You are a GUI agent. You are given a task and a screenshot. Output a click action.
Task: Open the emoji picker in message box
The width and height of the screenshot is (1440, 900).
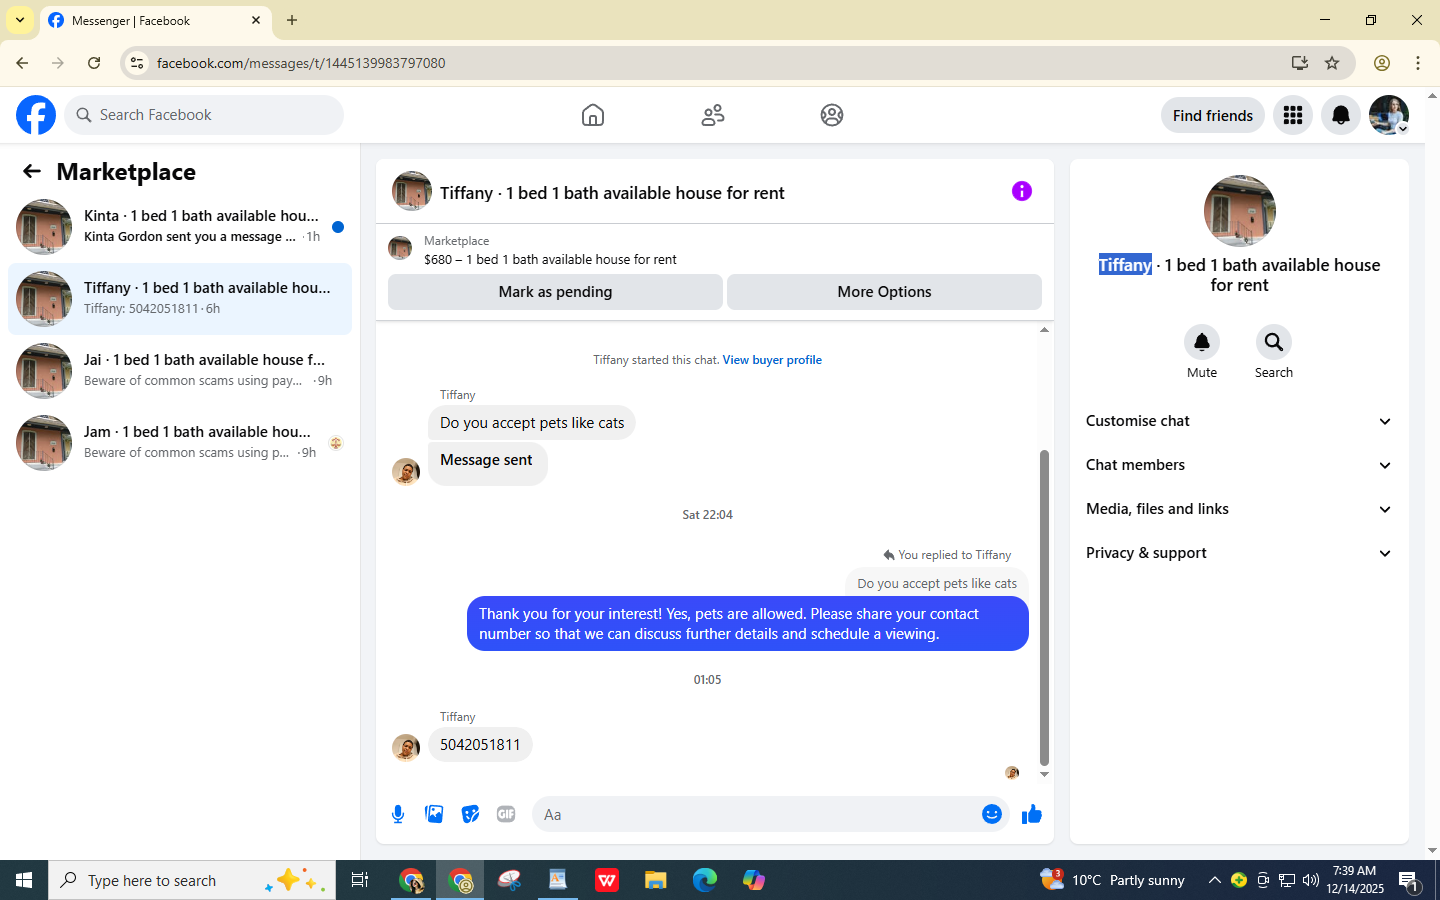pos(992,814)
